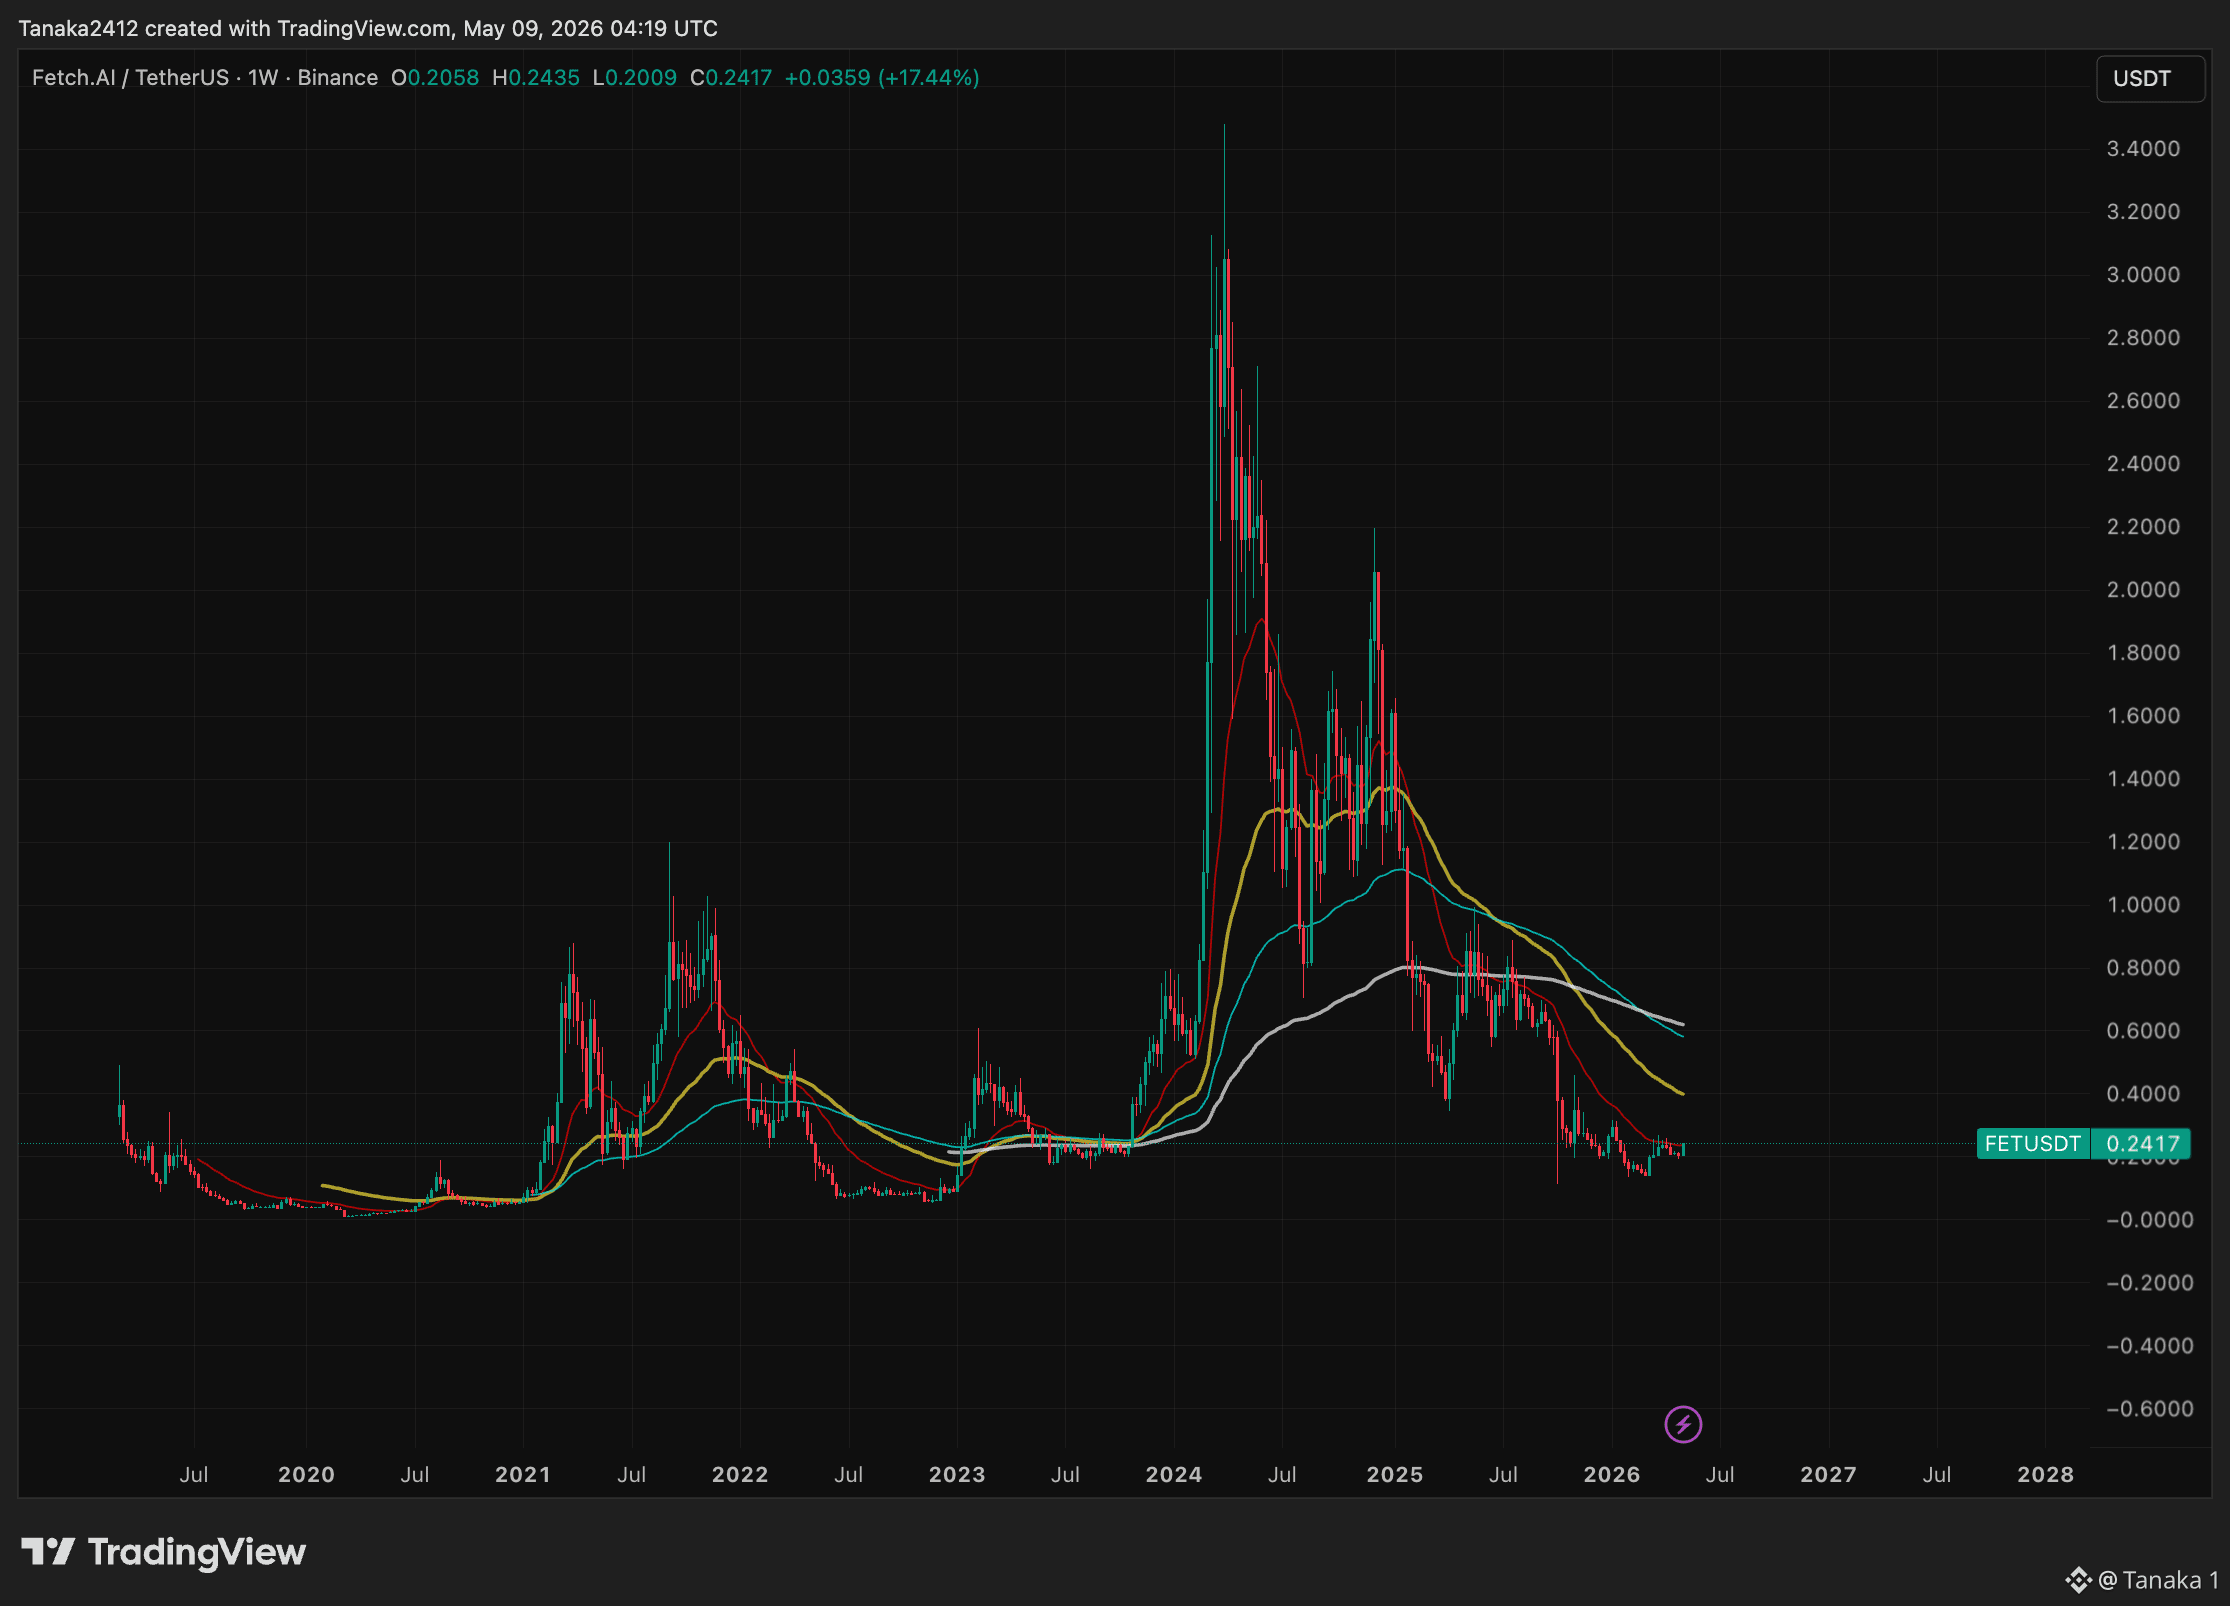Click the 2.2000 price axis label
This screenshot has width=2230, height=1606.
point(2143,527)
